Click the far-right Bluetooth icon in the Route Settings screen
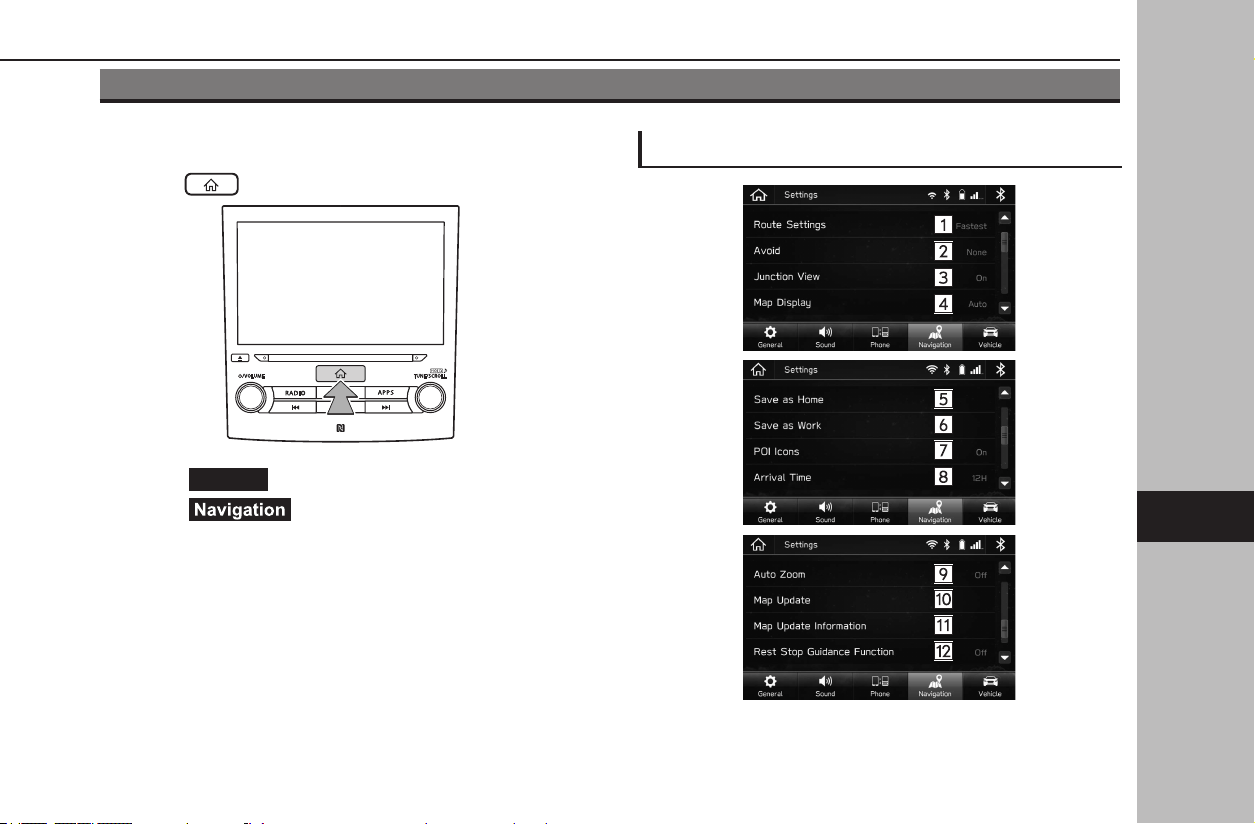This screenshot has height=824, width=1255. [1001, 195]
